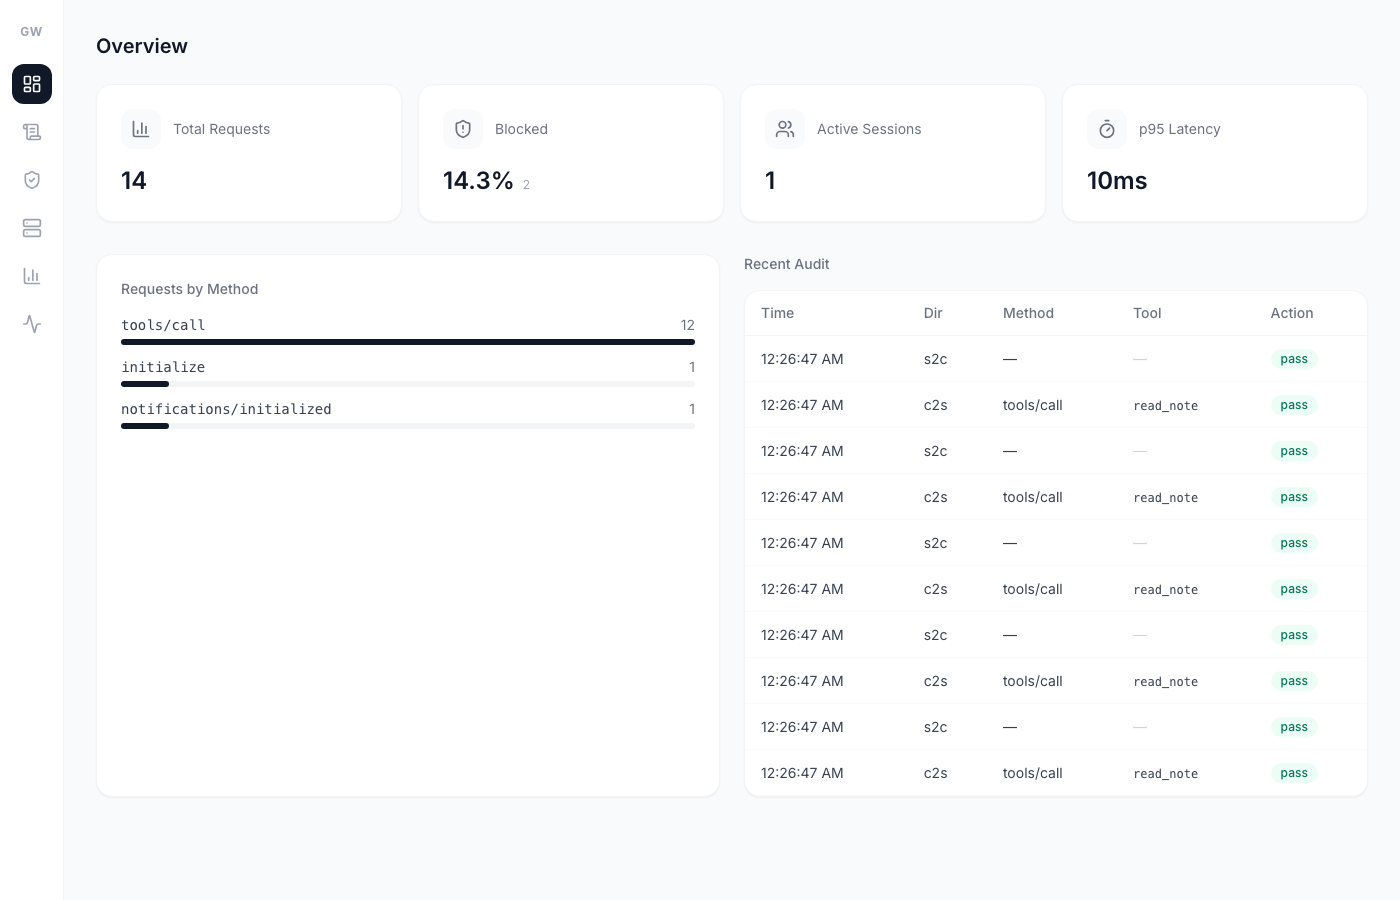Click the stopwatch icon on p95 Latency card
Image resolution: width=1400 pixels, height=900 pixels.
tap(1107, 129)
